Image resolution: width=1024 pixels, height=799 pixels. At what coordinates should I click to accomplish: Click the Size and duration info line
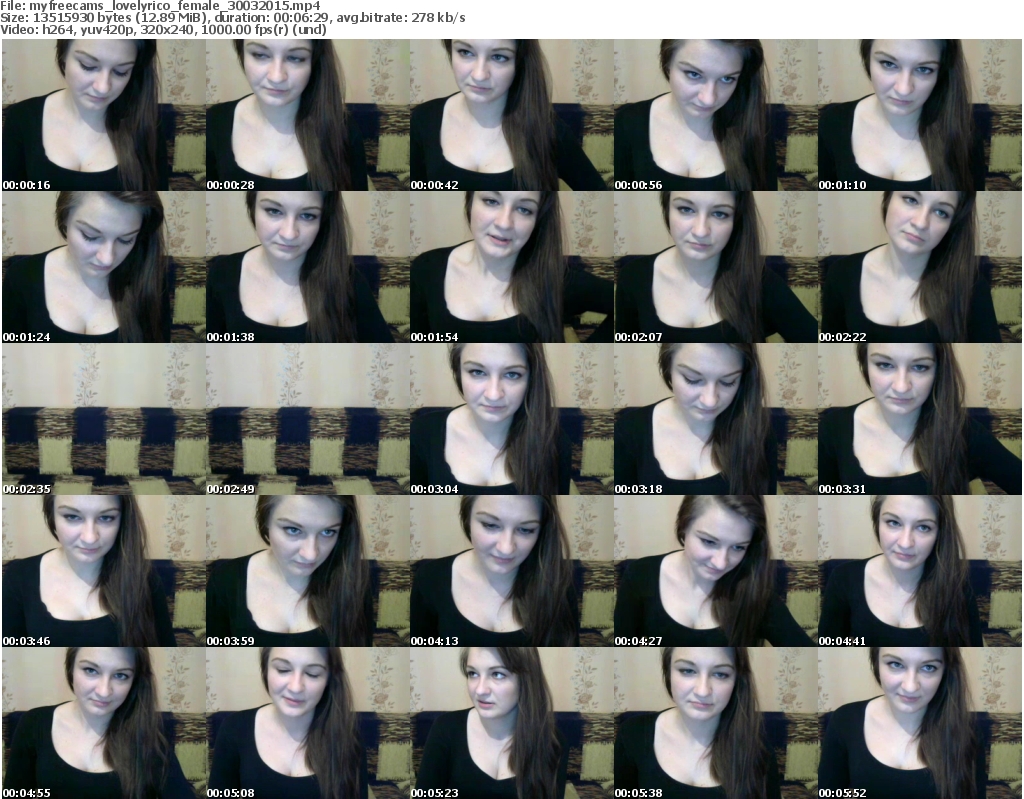tap(232, 18)
